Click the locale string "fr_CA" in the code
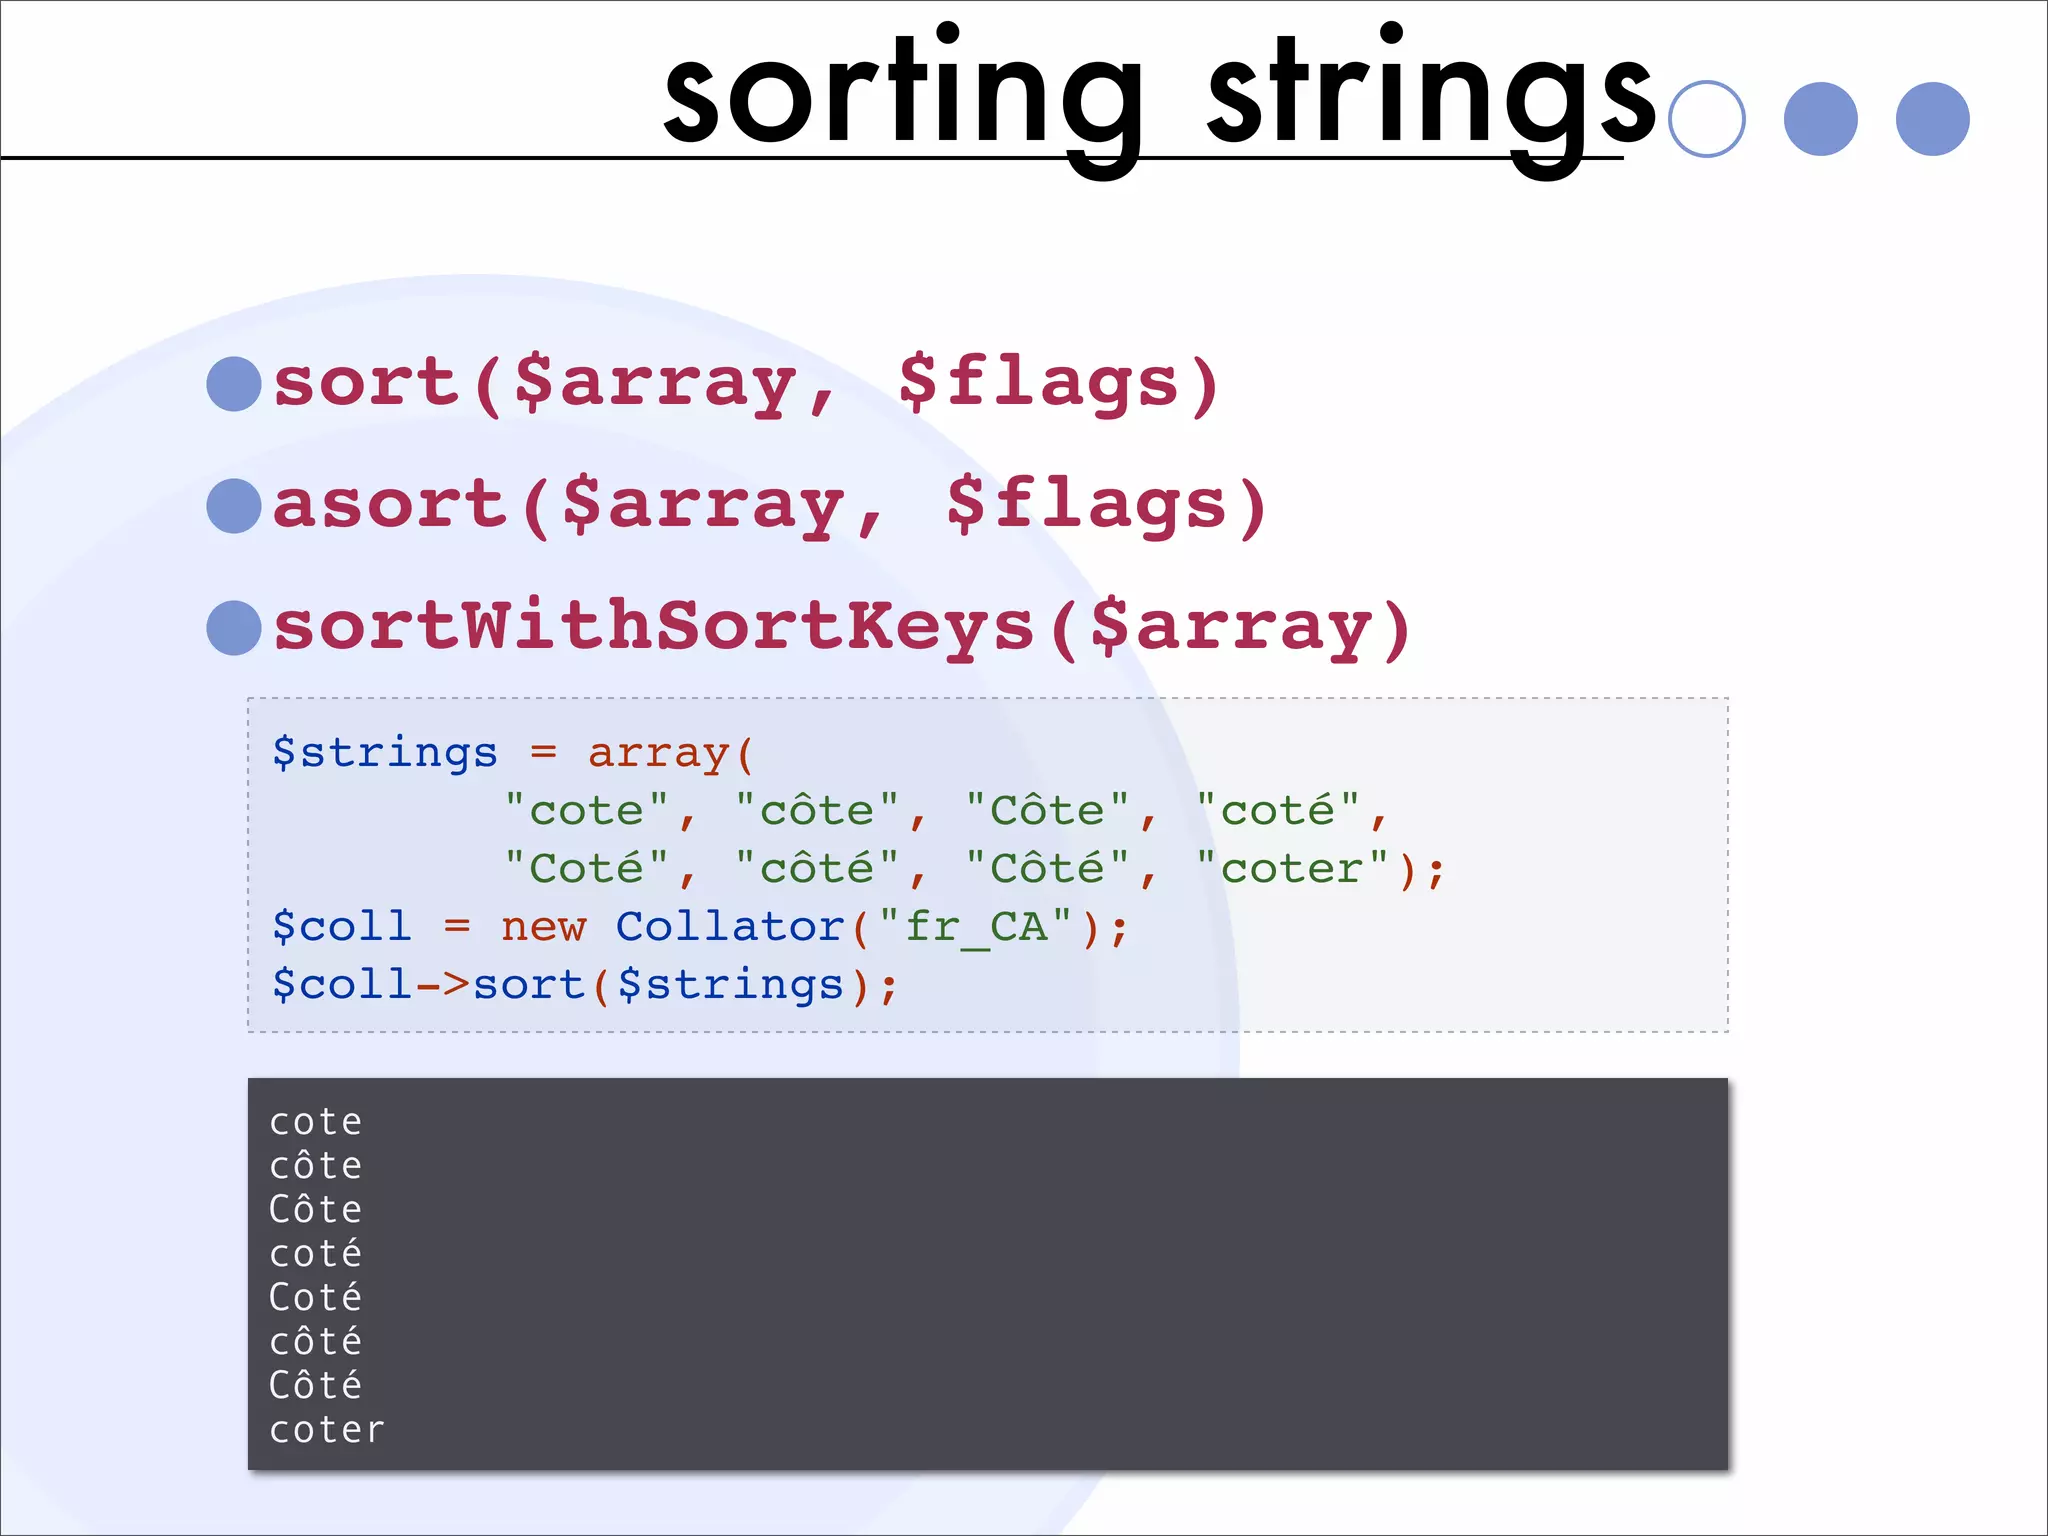Image resolution: width=2048 pixels, height=1536 pixels. point(975,926)
